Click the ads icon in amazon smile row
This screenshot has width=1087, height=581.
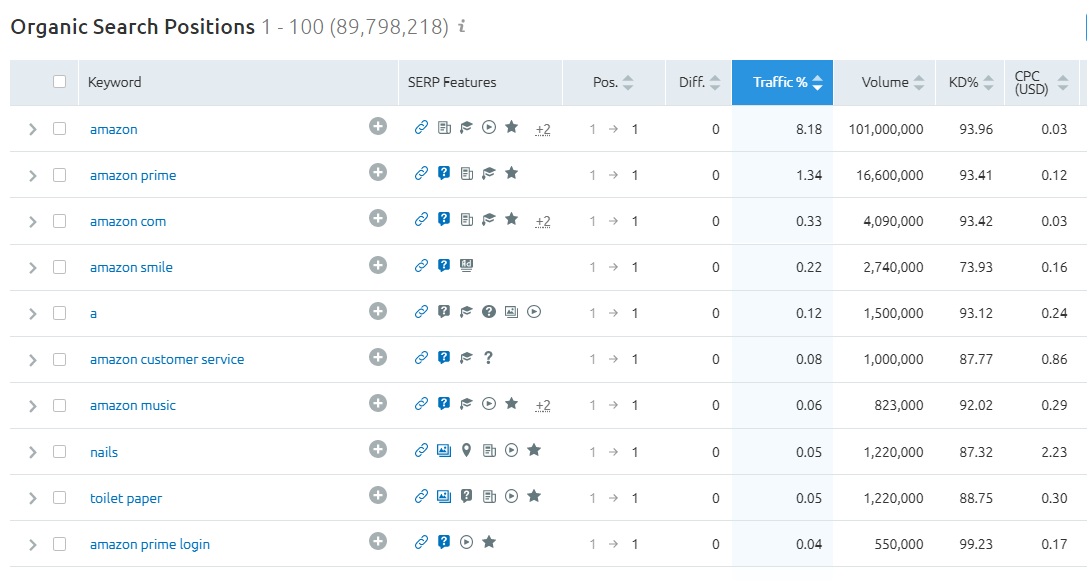click(x=467, y=266)
